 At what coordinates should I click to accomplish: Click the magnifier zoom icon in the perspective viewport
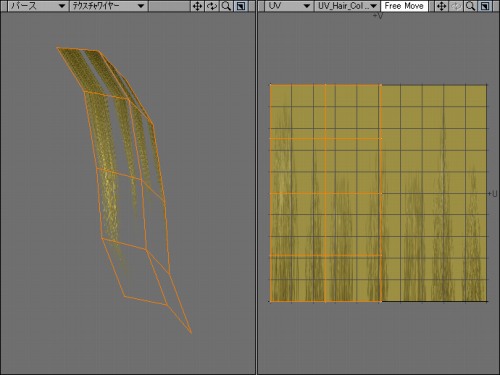click(226, 6)
